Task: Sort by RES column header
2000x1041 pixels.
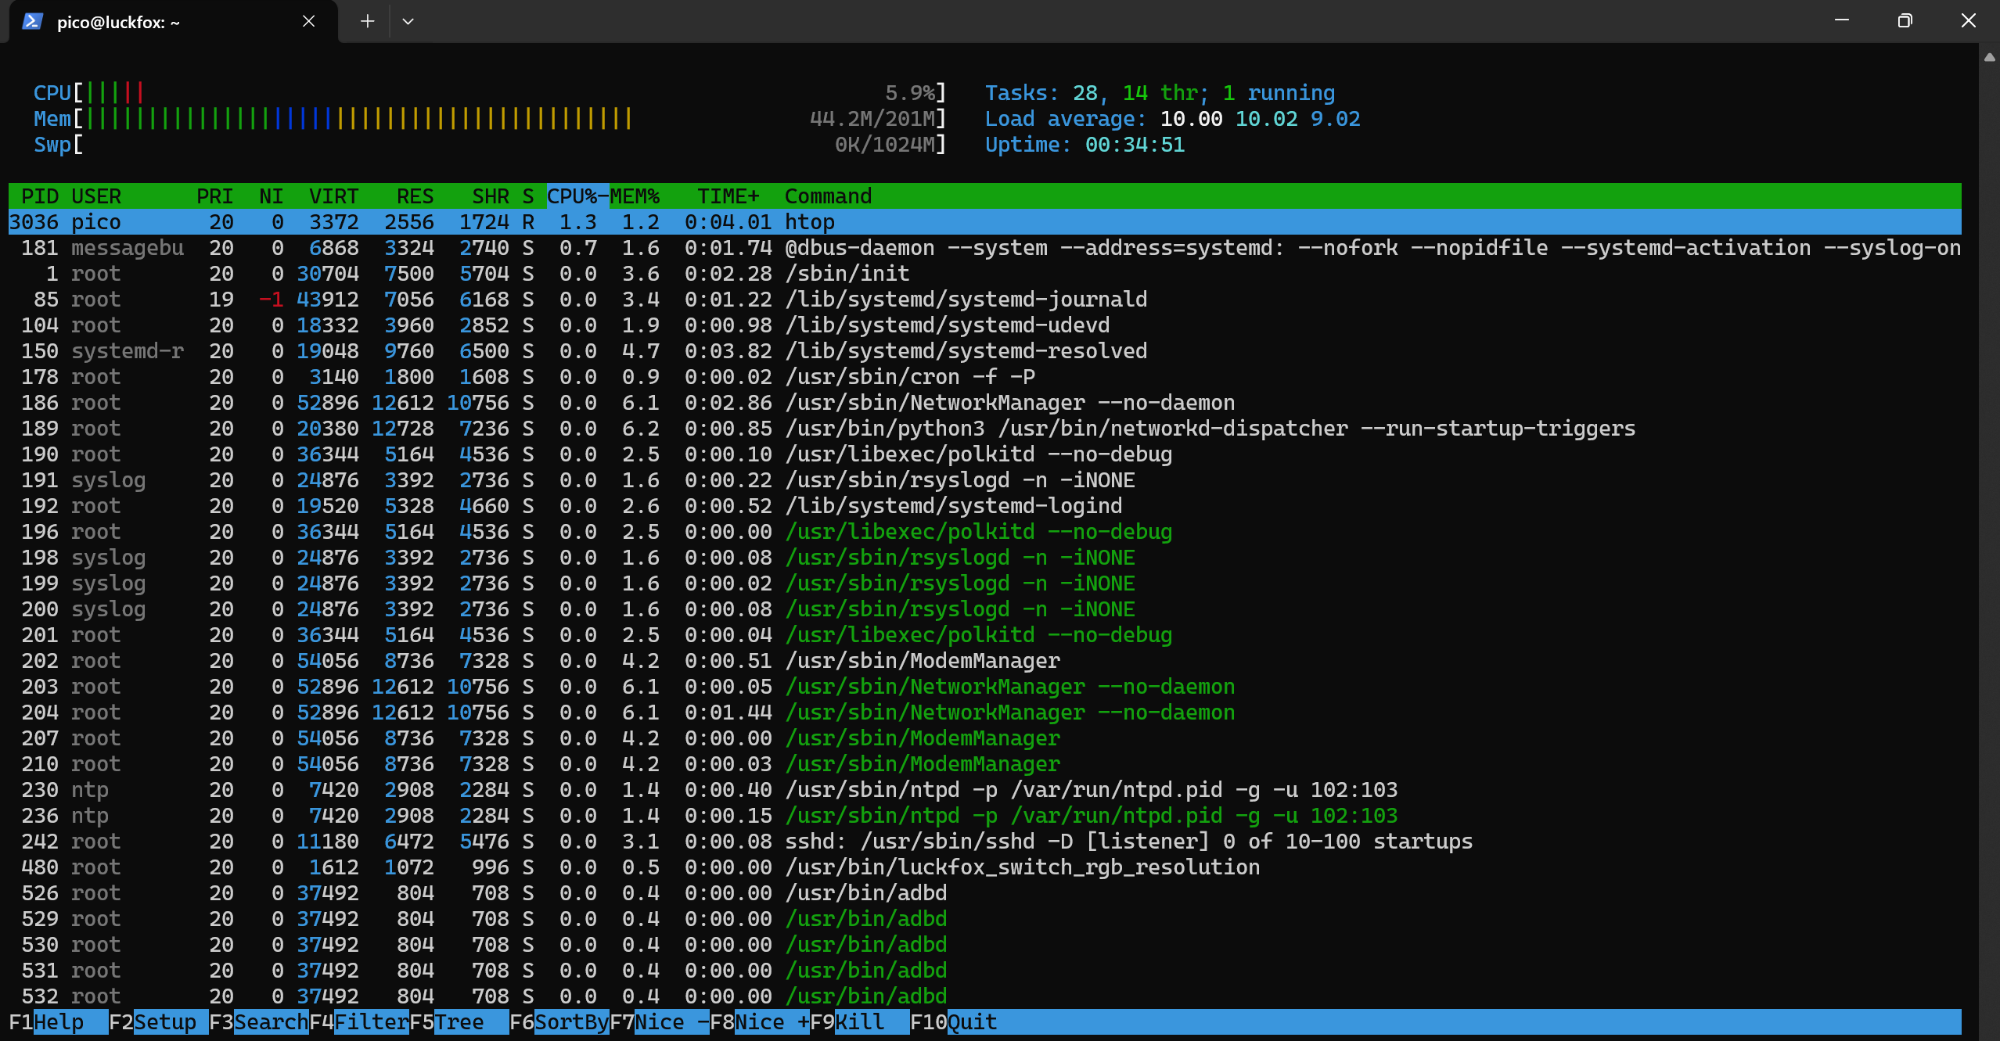Action: [415, 196]
